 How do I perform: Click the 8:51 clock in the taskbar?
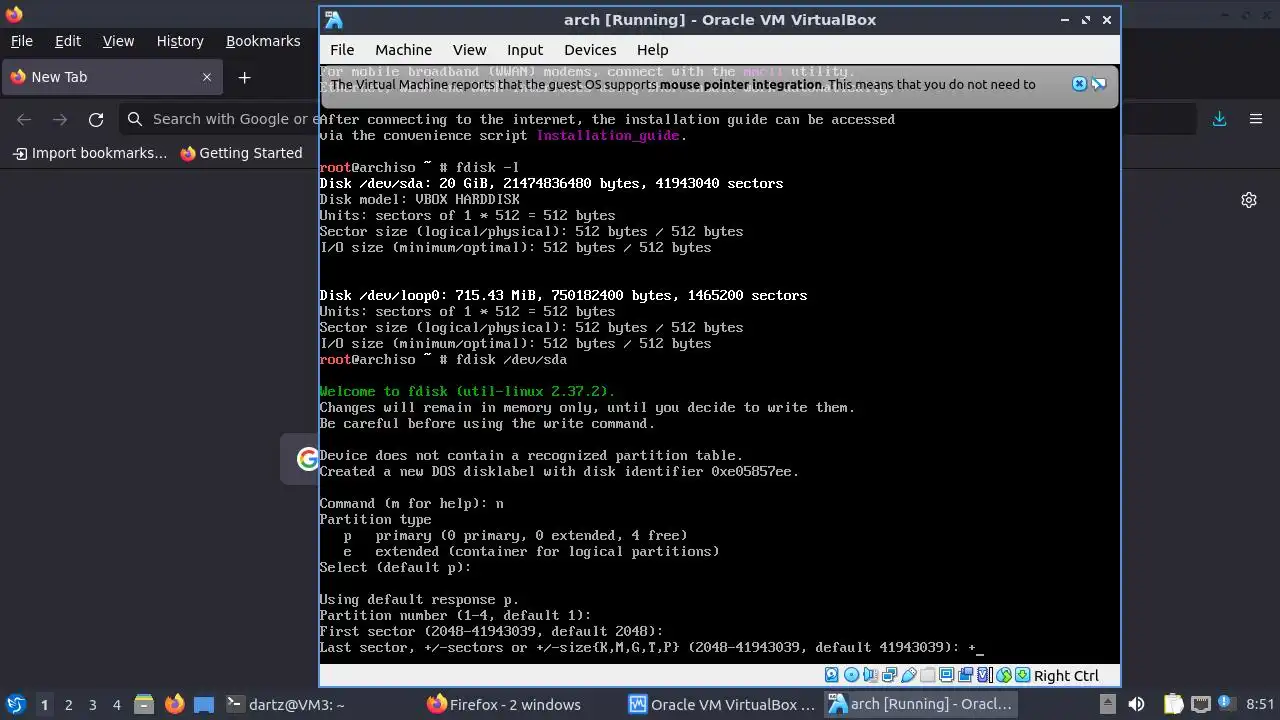pyautogui.click(x=1260, y=704)
